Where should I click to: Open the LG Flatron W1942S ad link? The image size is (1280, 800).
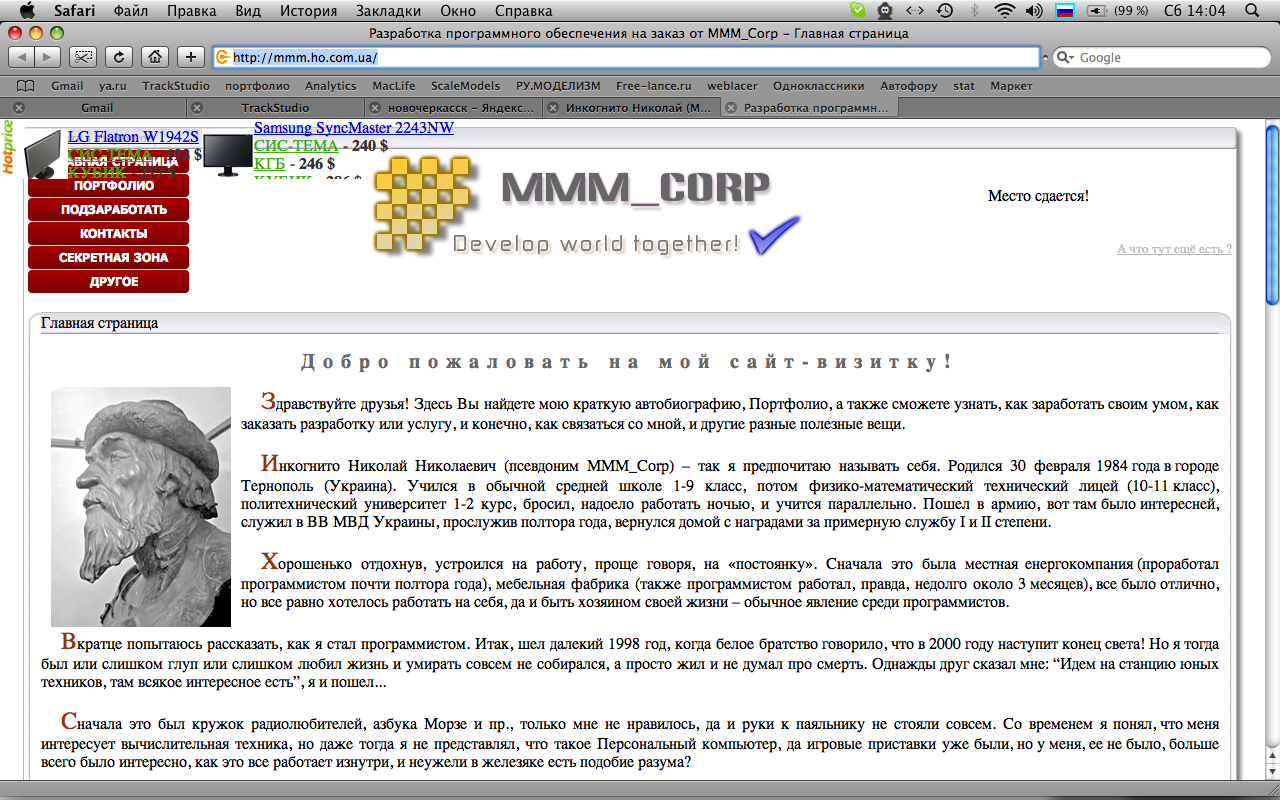[133, 137]
